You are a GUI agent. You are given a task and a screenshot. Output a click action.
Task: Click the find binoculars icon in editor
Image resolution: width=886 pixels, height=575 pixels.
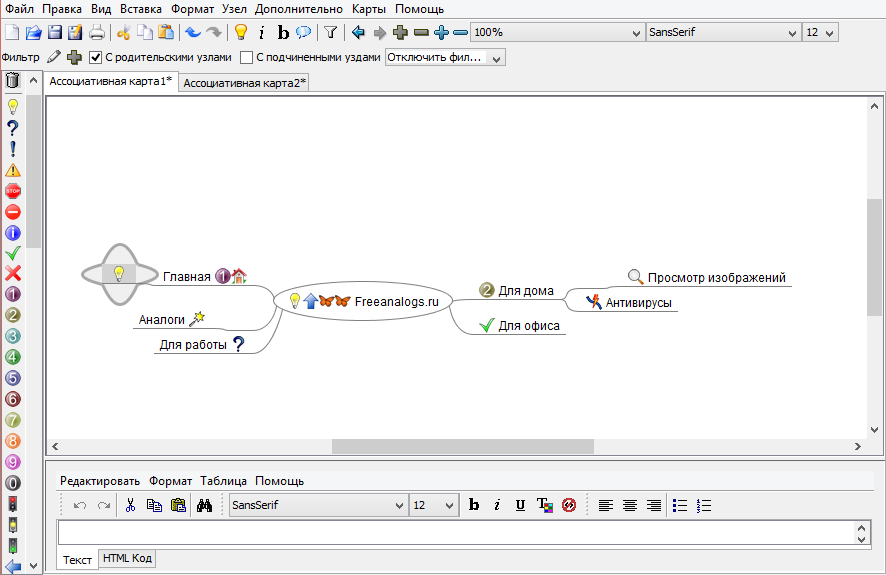point(204,505)
